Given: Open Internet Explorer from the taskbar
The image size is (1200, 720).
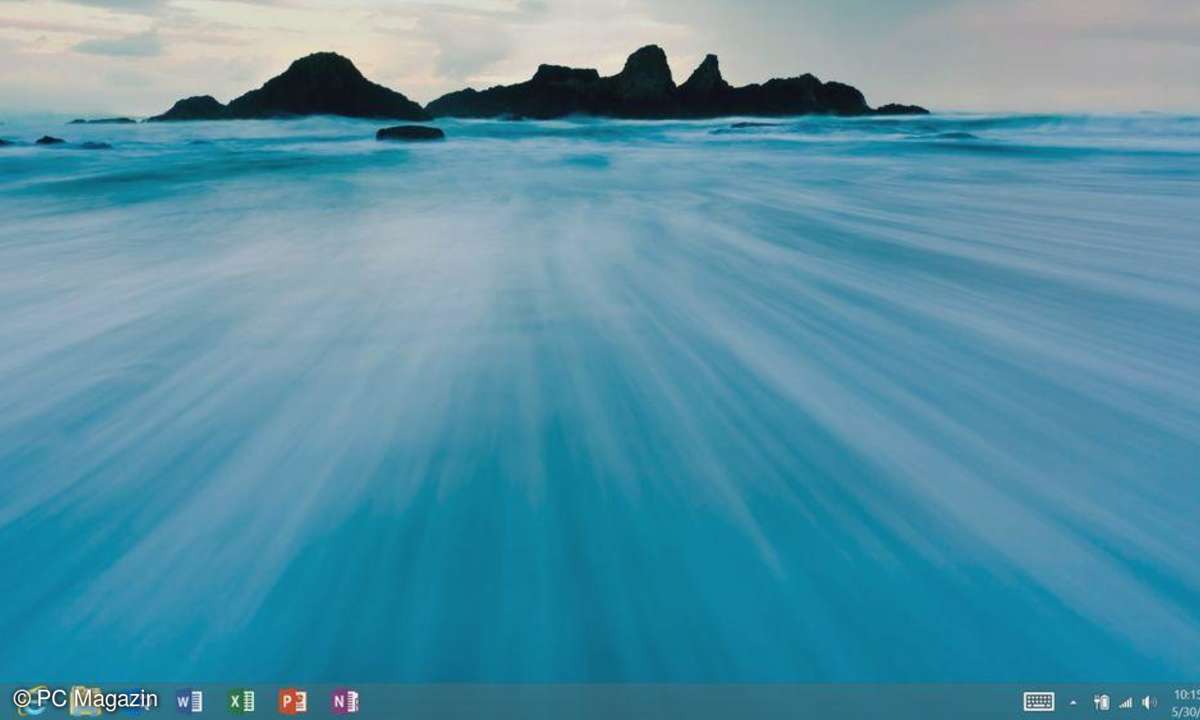Looking at the screenshot, I should coord(32,700).
